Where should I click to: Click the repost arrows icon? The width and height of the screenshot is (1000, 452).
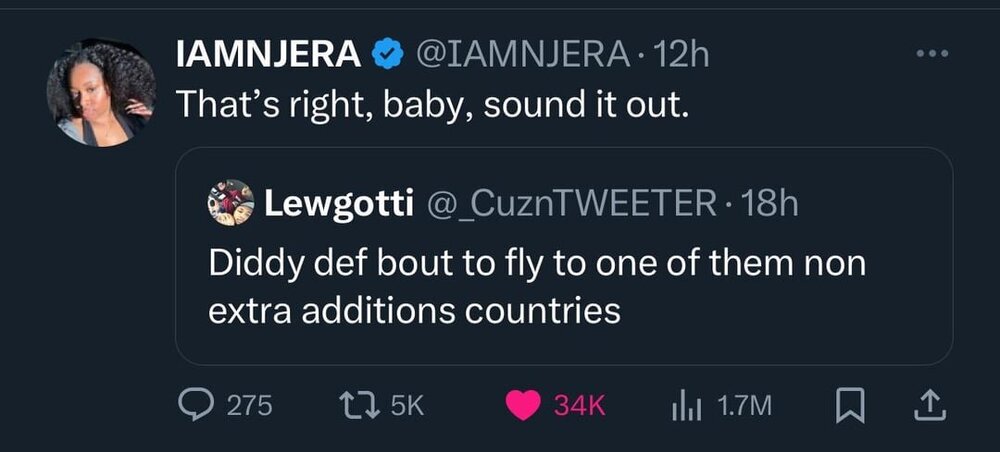pos(356,404)
